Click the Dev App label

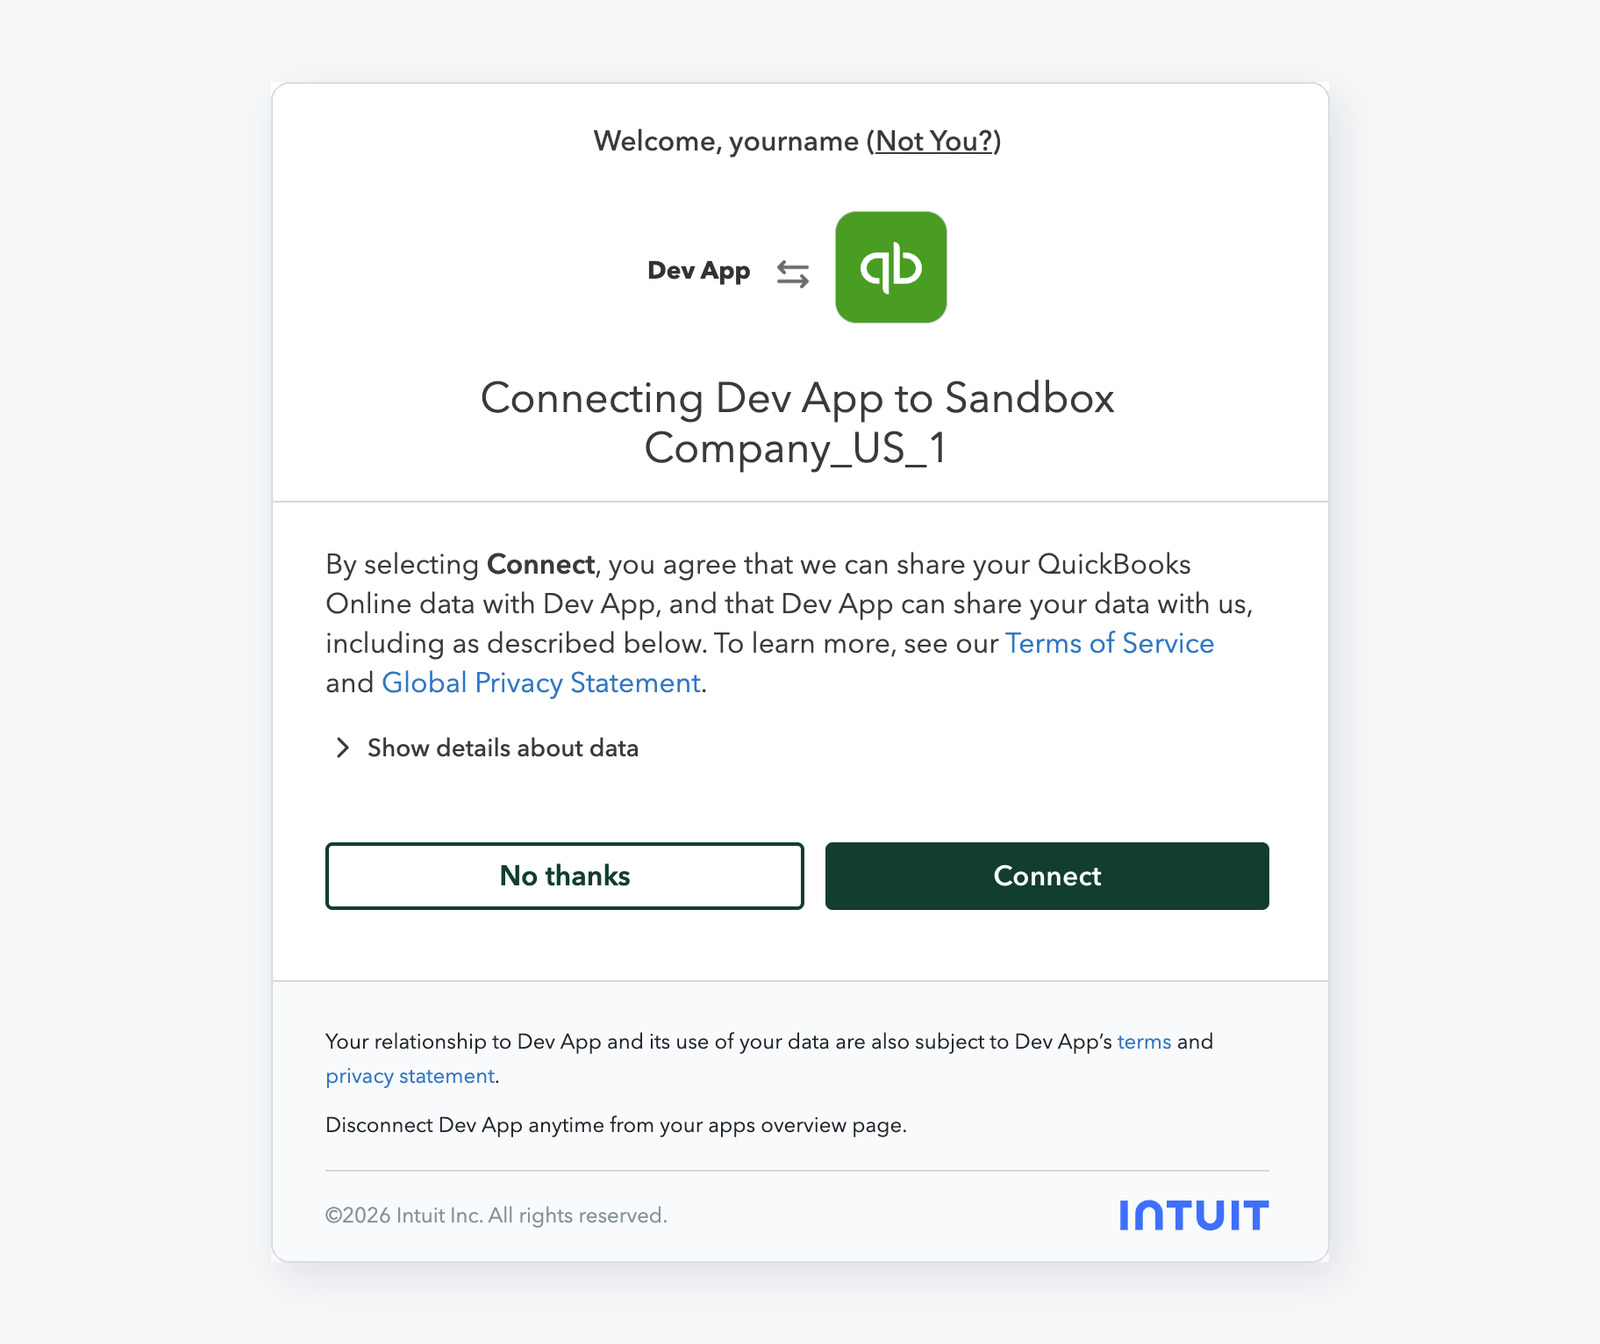[x=699, y=271]
